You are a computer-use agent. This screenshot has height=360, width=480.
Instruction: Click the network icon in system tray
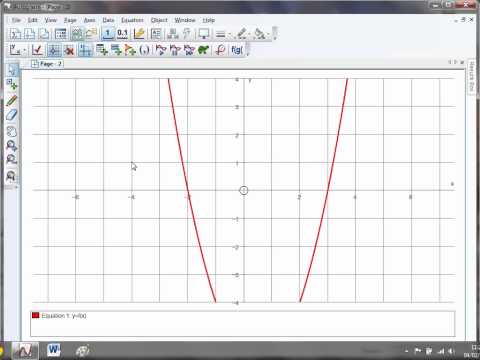[441, 351]
